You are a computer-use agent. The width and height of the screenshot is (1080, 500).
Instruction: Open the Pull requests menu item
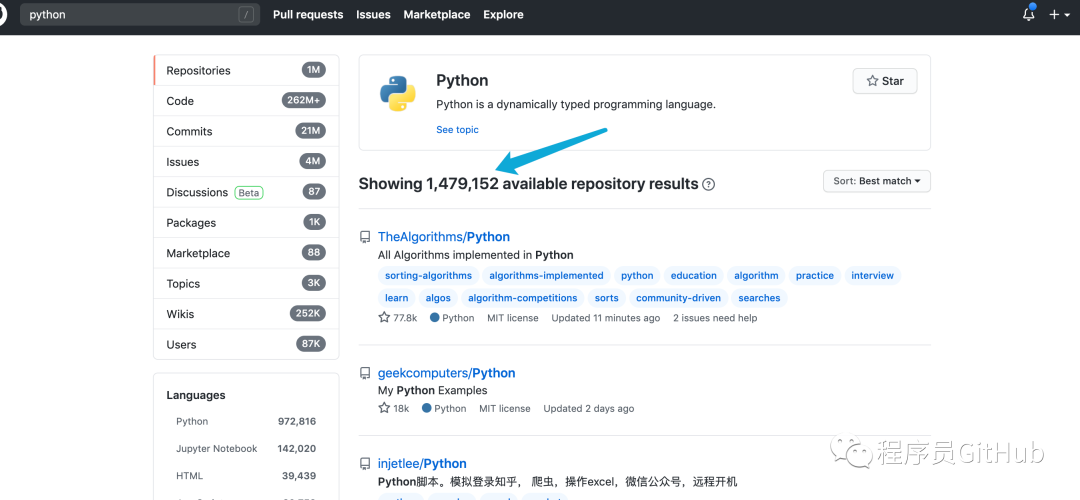307,15
